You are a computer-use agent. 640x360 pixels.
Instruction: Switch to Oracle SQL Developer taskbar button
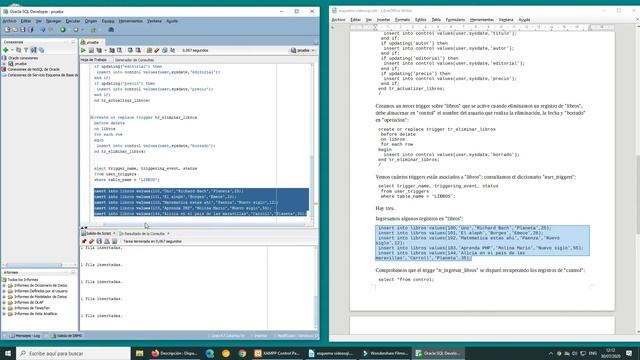tap(438, 353)
